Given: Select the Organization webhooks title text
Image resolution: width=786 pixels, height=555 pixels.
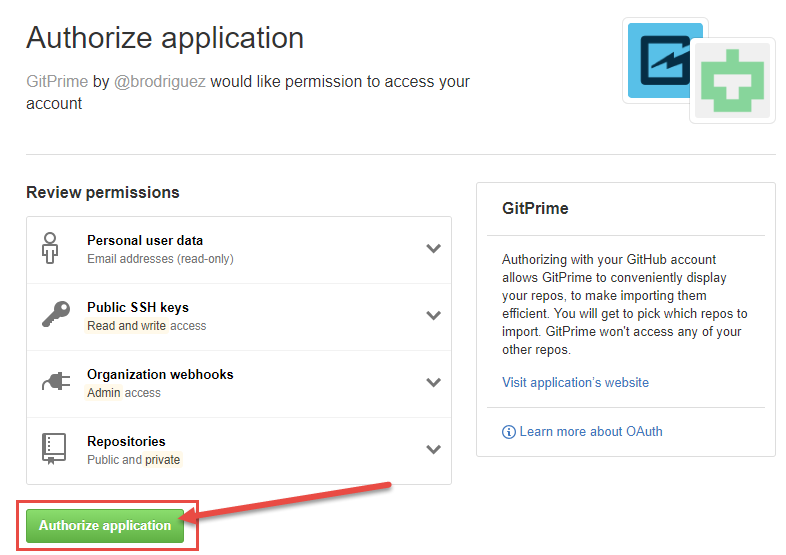Looking at the screenshot, I should pyautogui.click(x=160, y=375).
